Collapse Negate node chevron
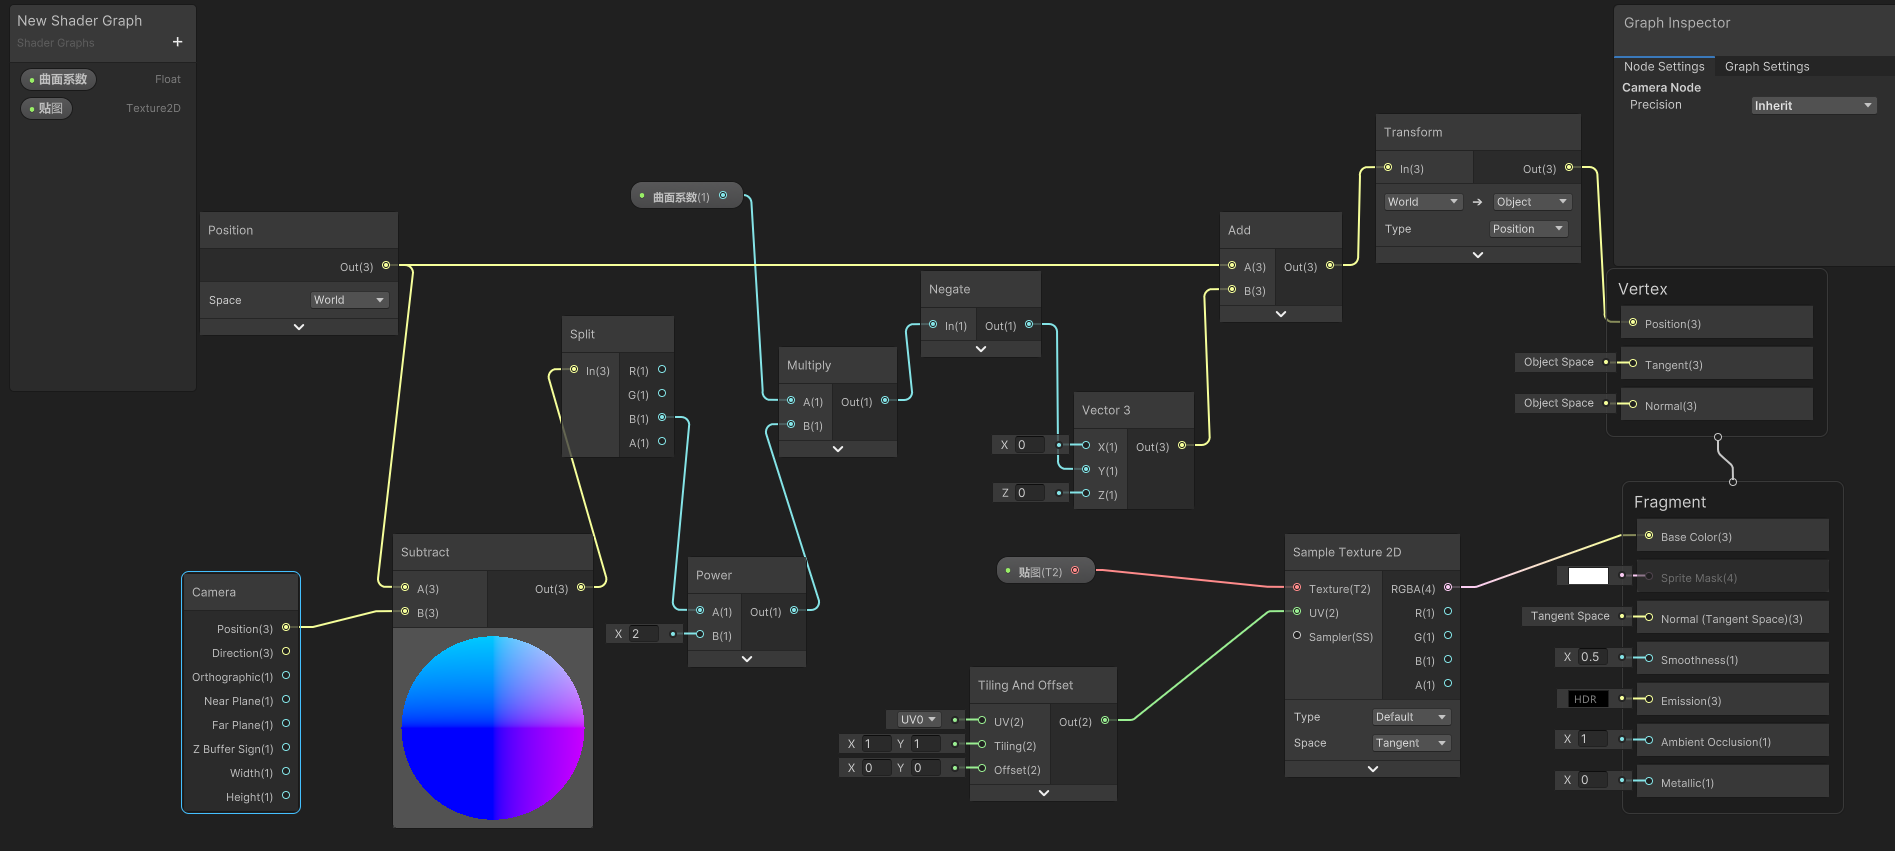 tap(981, 349)
